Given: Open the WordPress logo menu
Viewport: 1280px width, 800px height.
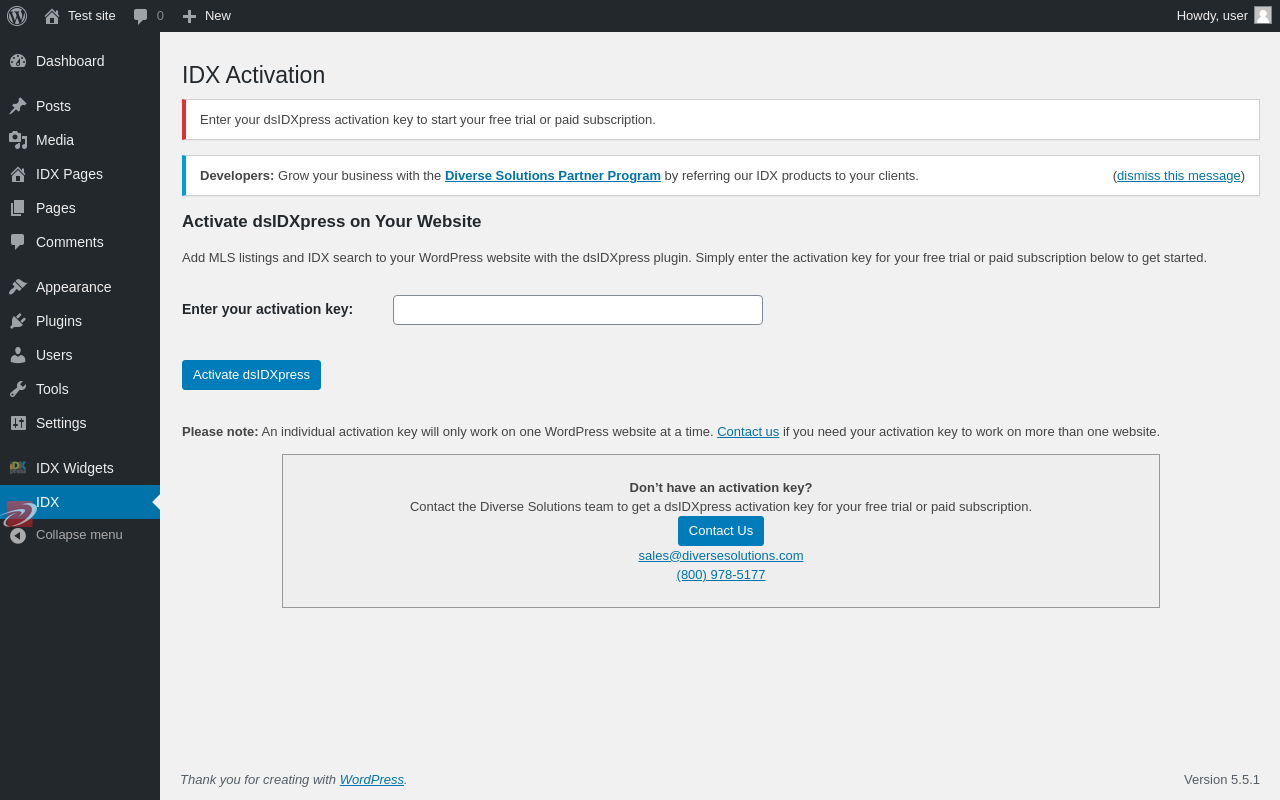Looking at the screenshot, I should point(17,16).
